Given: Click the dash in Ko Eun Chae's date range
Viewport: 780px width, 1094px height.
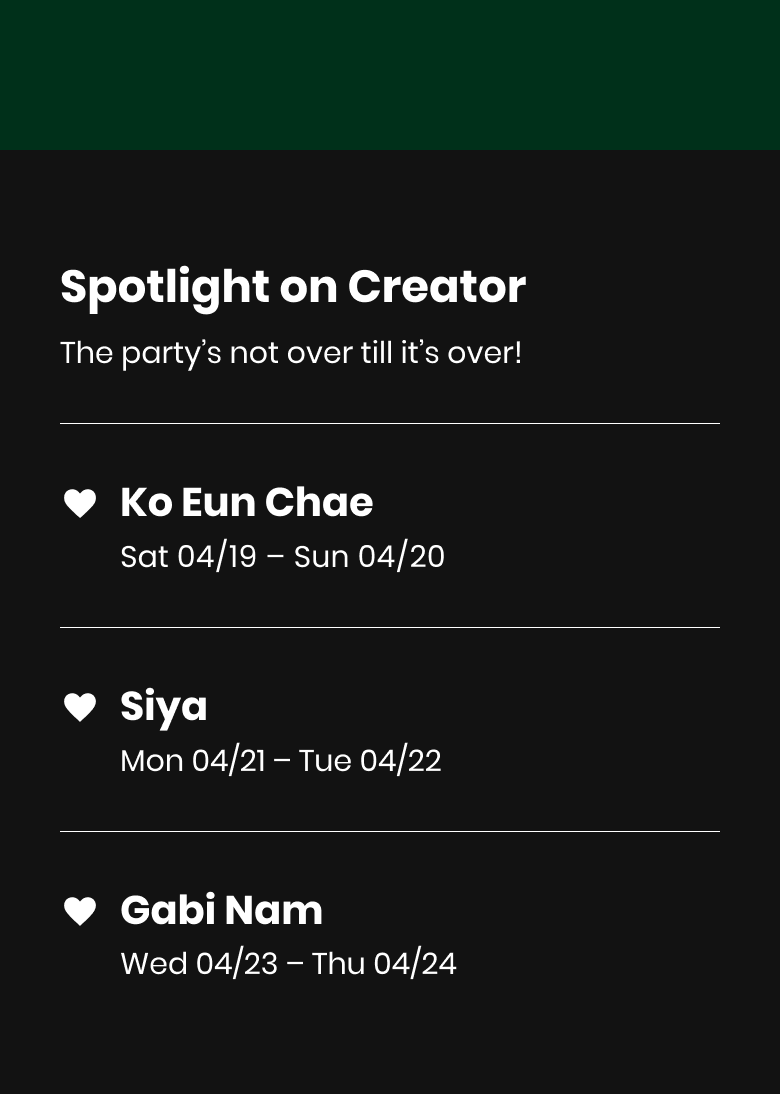Looking at the screenshot, I should [x=275, y=557].
